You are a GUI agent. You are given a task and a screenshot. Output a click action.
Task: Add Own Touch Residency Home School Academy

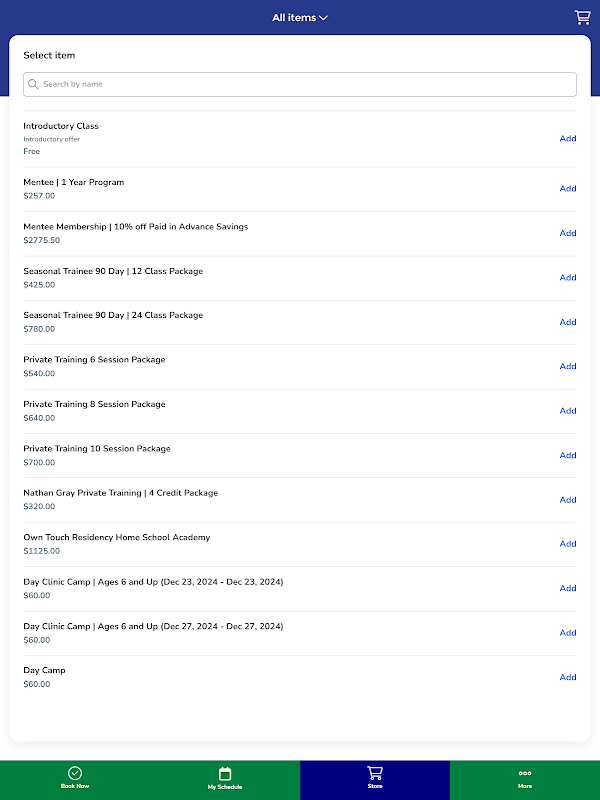(x=567, y=544)
